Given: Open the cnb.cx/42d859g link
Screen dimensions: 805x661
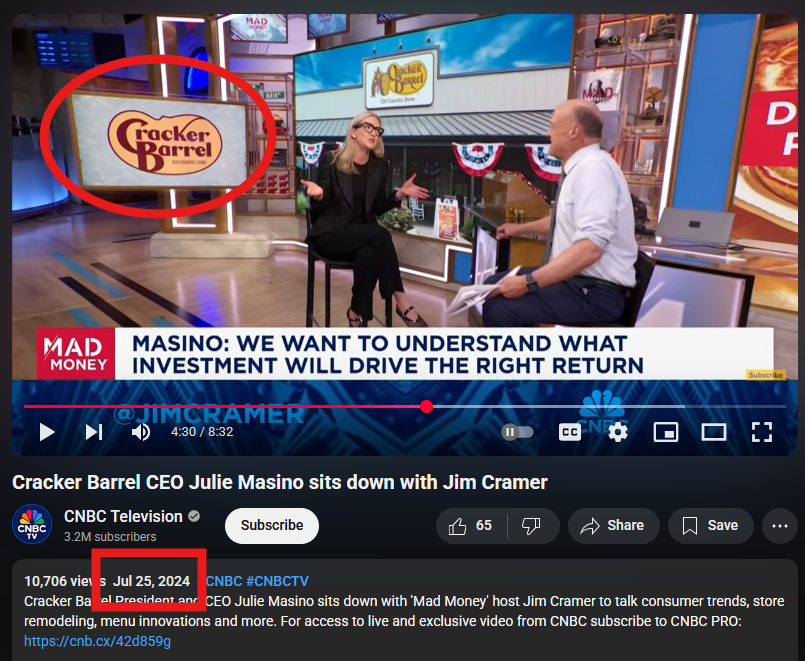Looking at the screenshot, I should click(x=98, y=641).
